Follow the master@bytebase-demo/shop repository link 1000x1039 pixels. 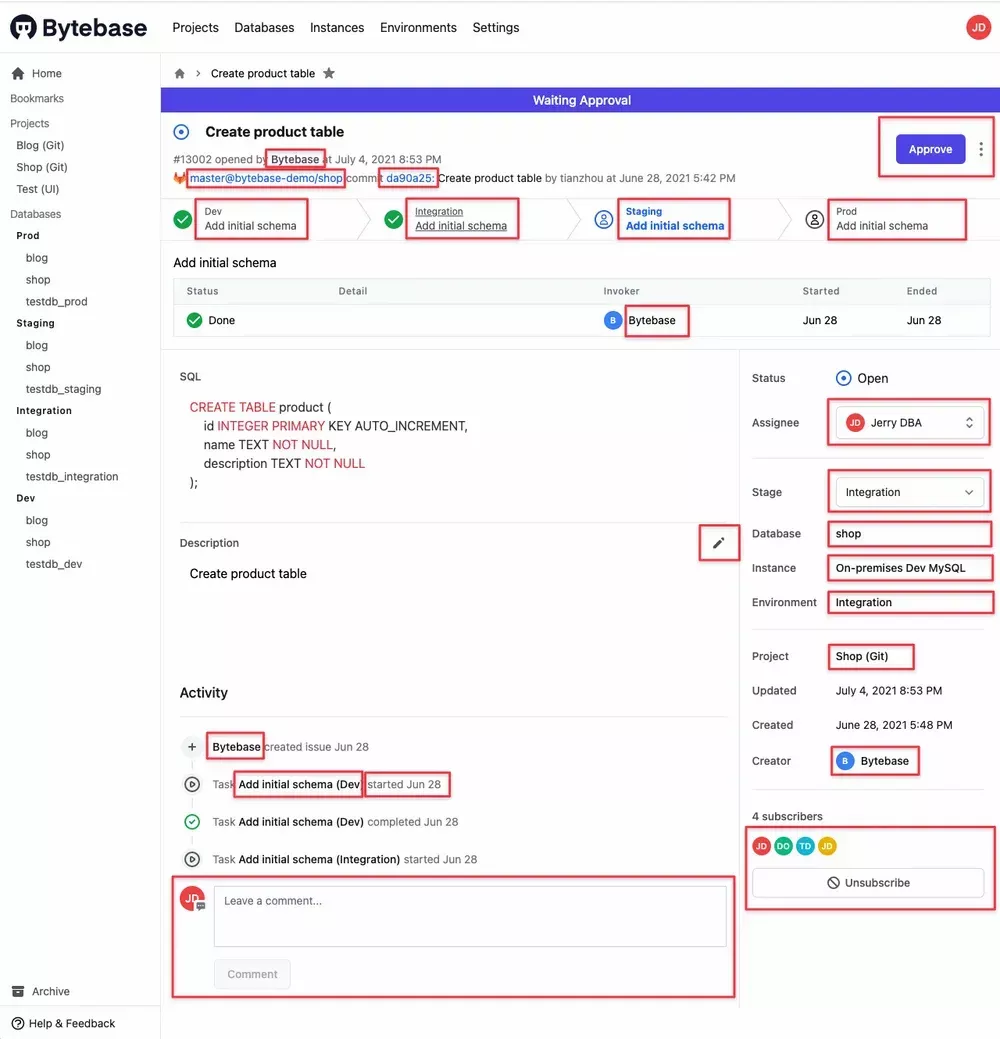click(x=266, y=178)
